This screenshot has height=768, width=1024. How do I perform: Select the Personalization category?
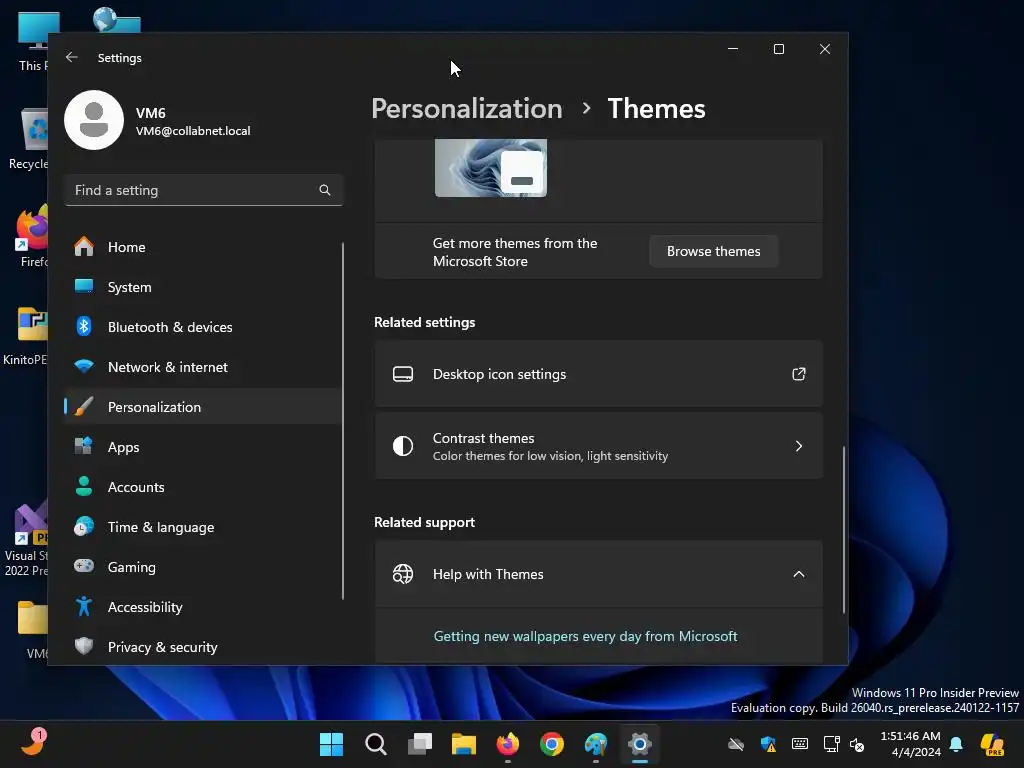202,407
